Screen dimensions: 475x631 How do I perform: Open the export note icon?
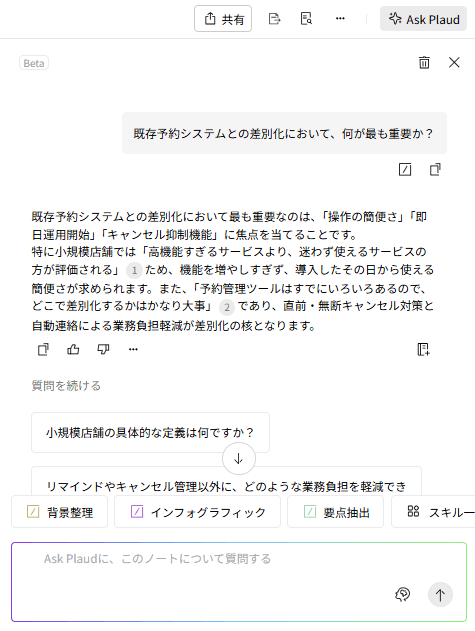click(x=274, y=19)
